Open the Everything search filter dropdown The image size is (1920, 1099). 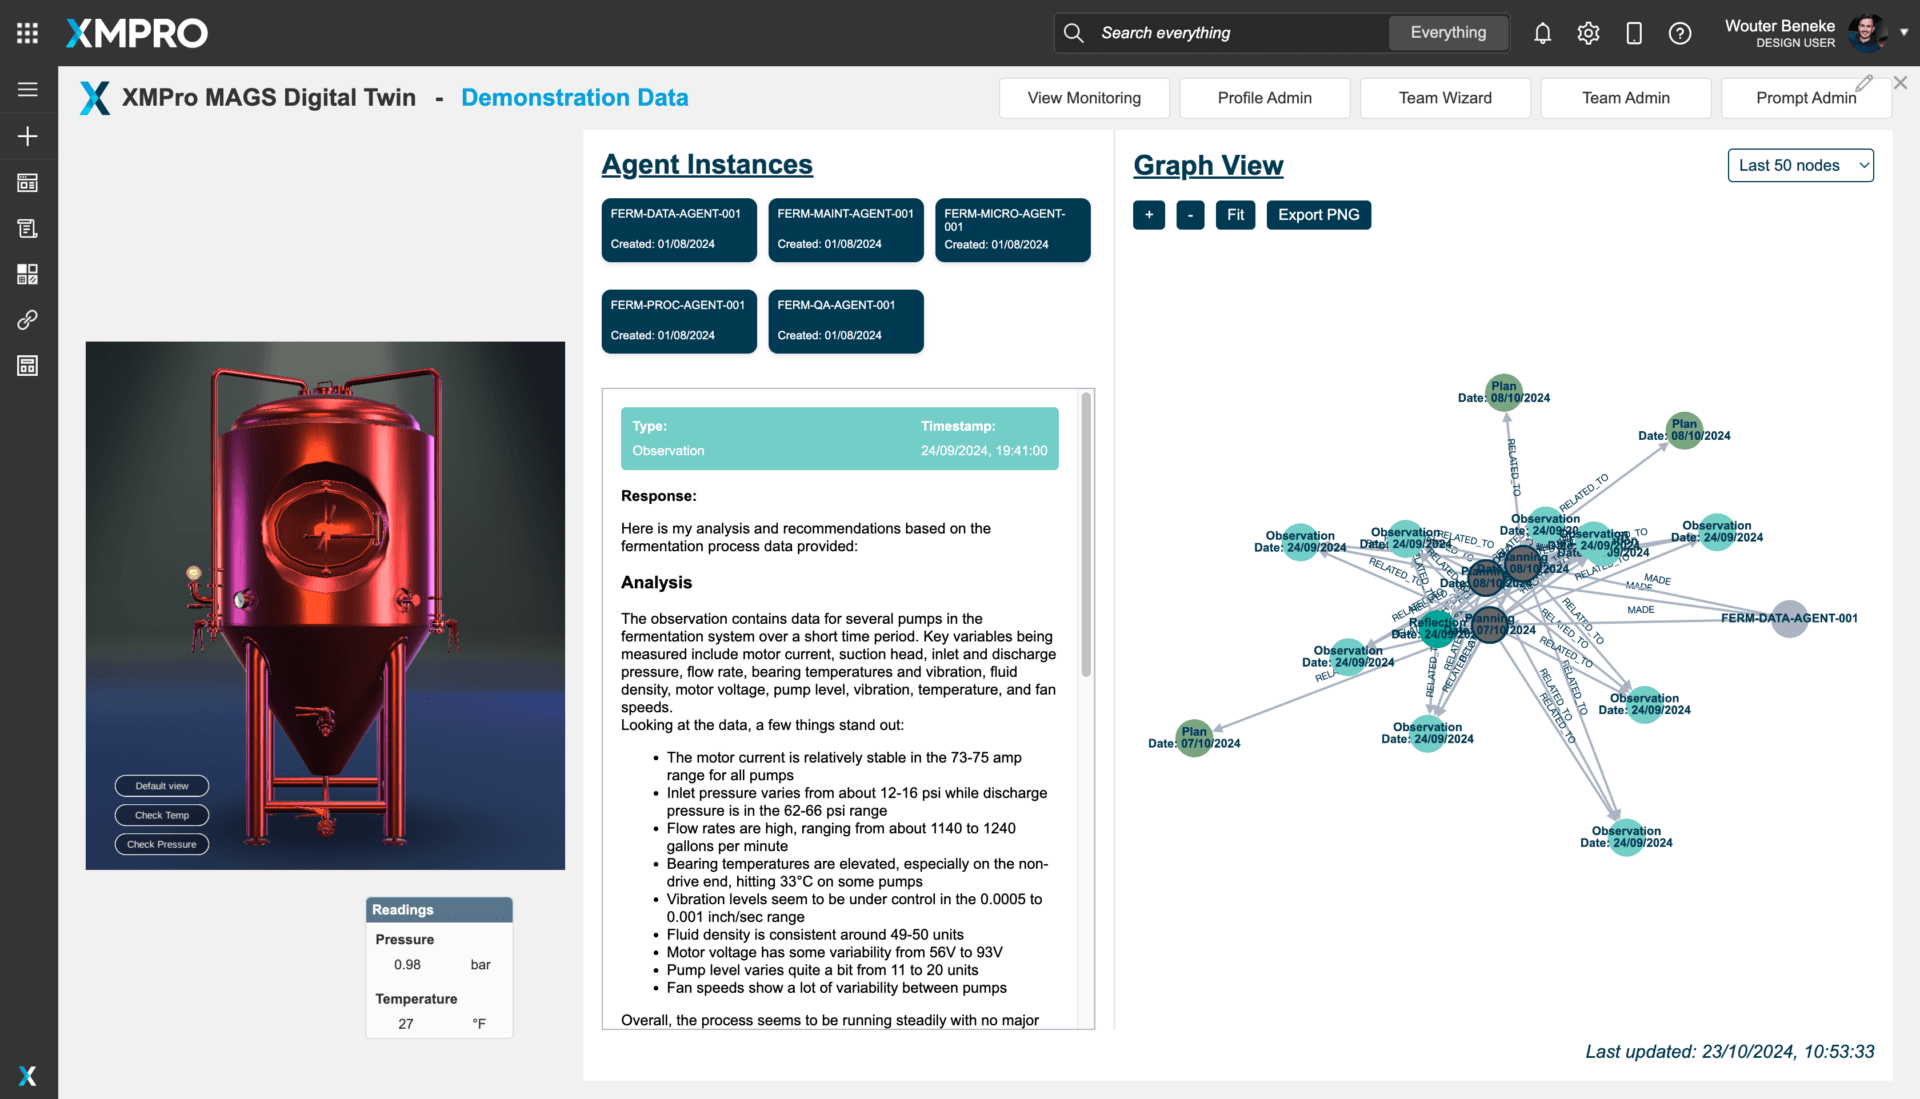(1448, 33)
